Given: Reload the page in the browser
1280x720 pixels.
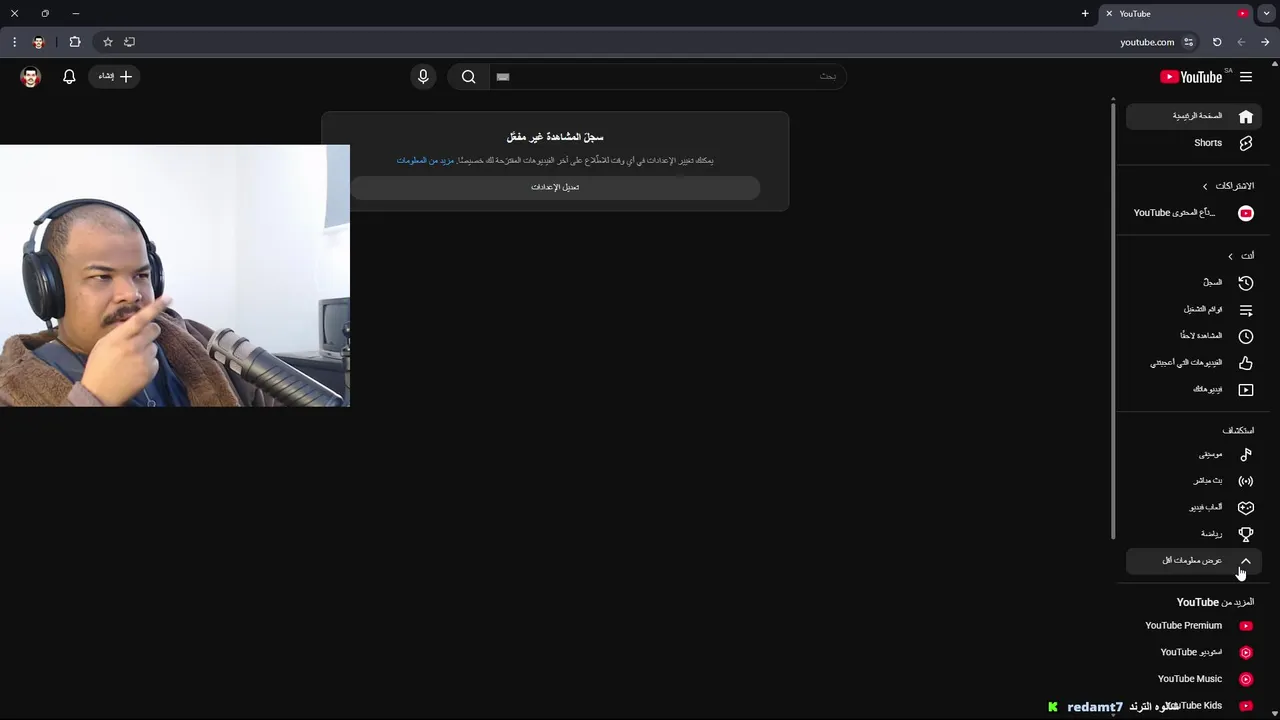Looking at the screenshot, I should click(x=1217, y=42).
